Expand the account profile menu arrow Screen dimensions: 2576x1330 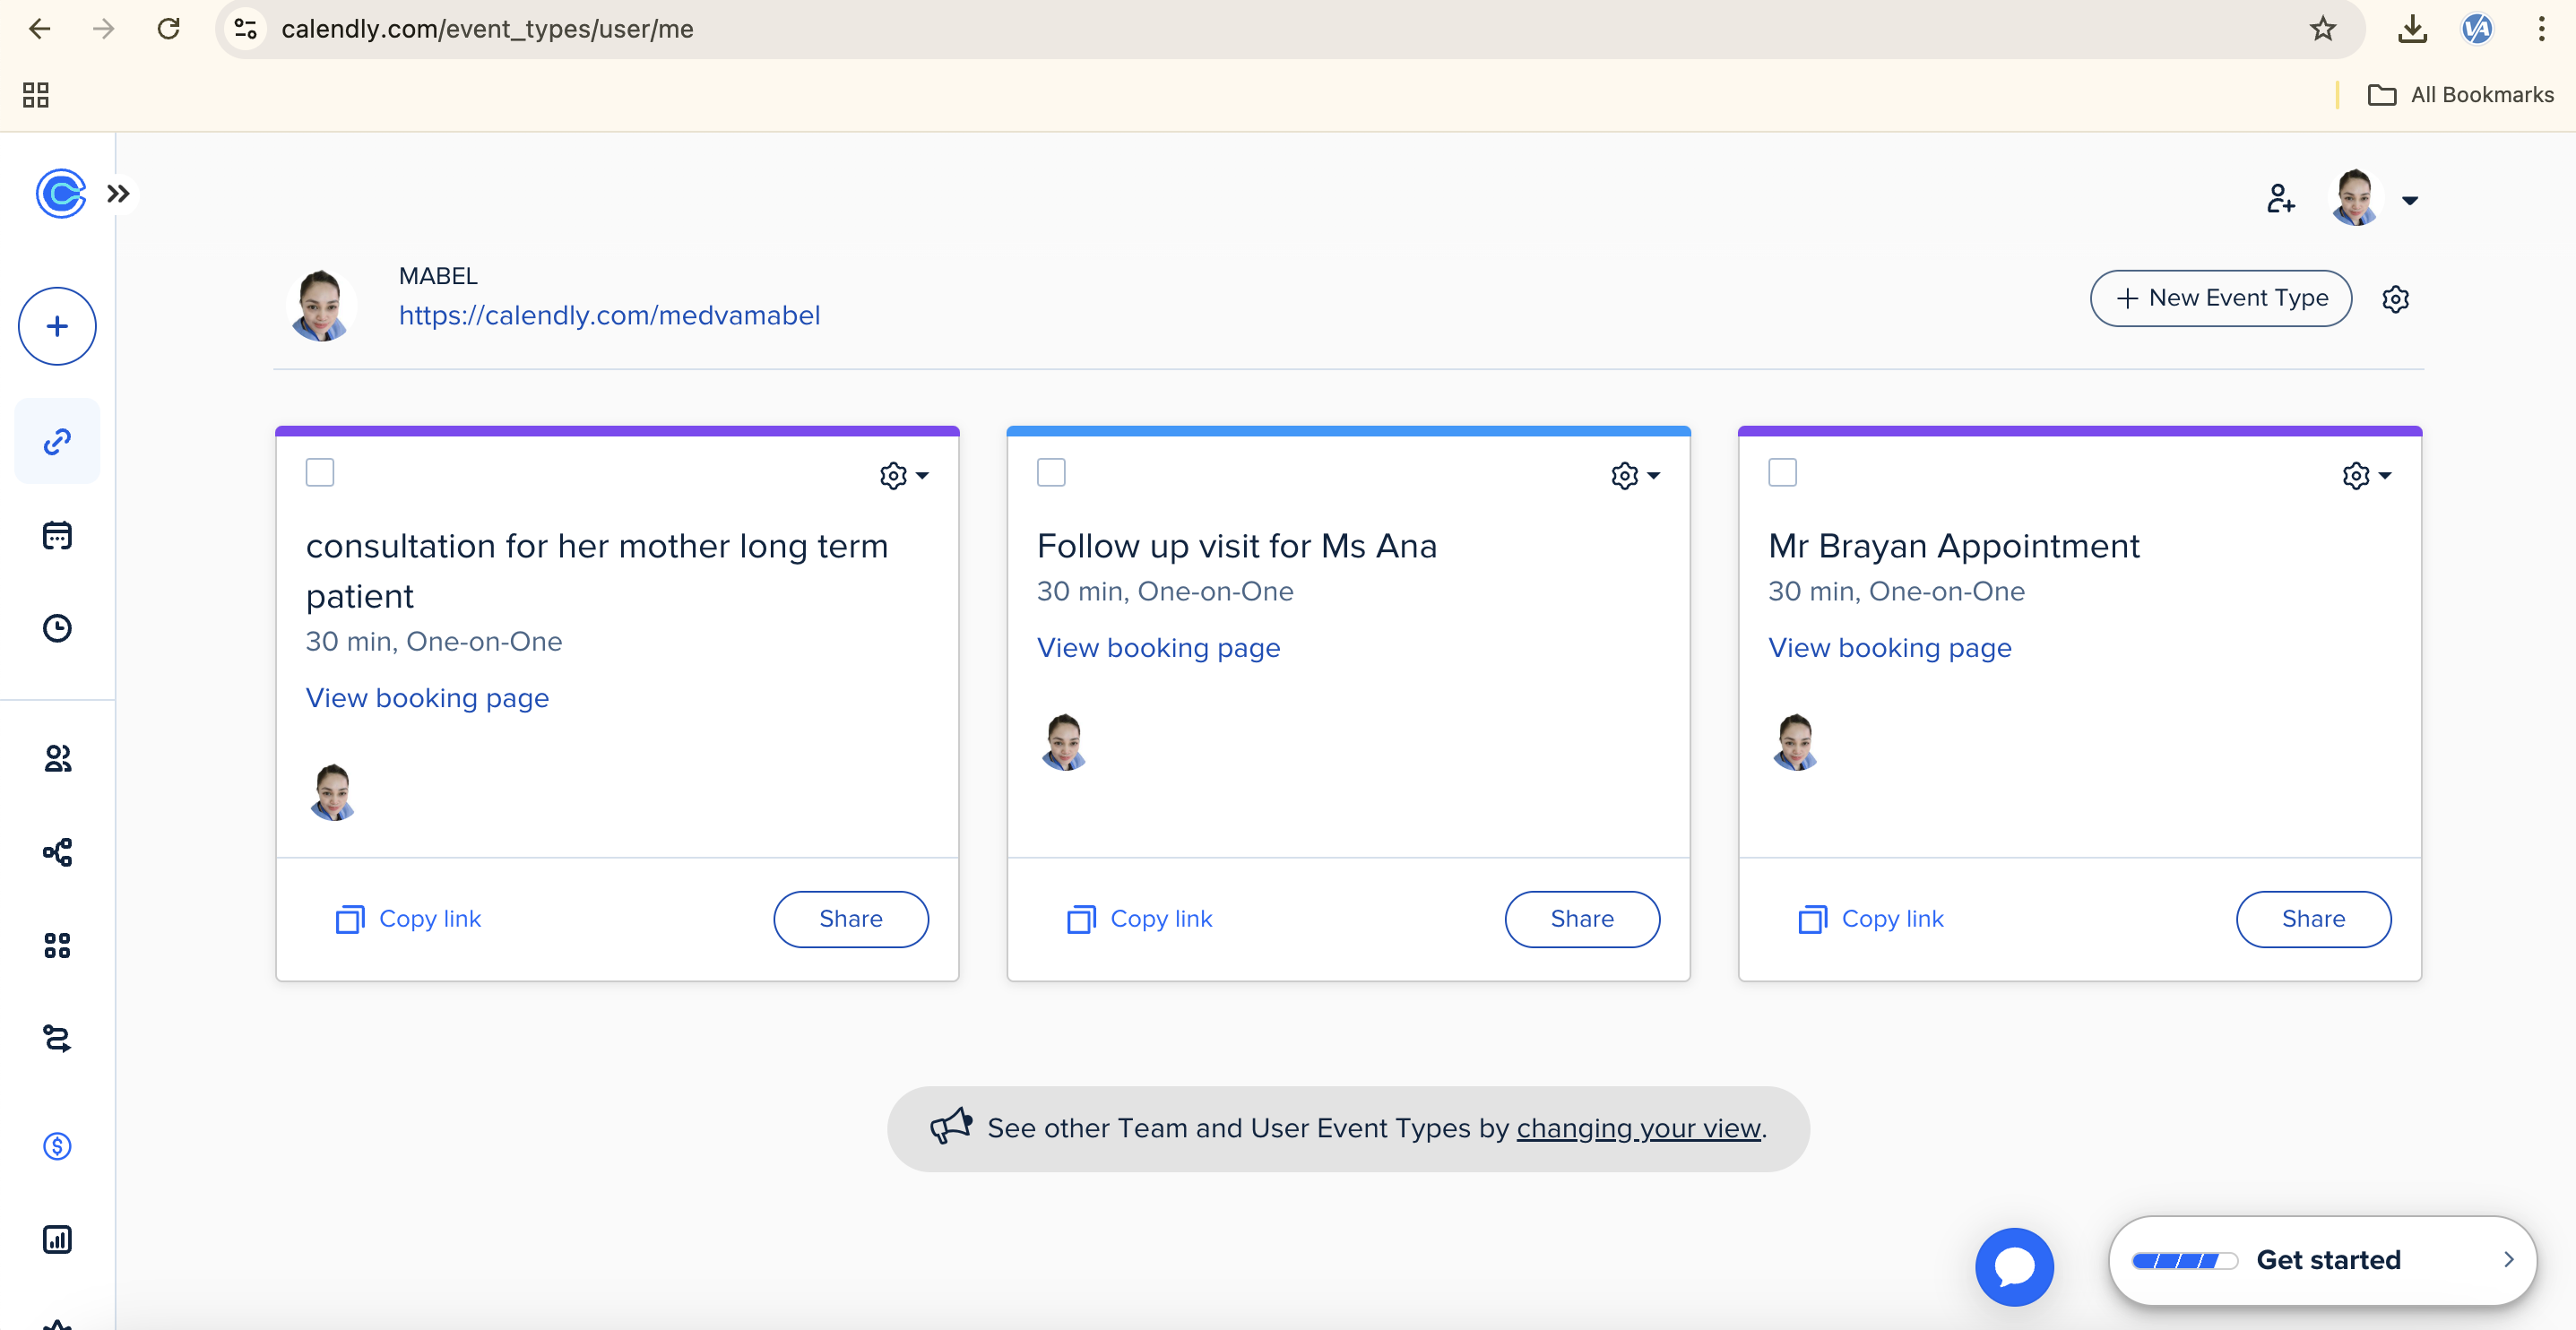pos(2410,200)
